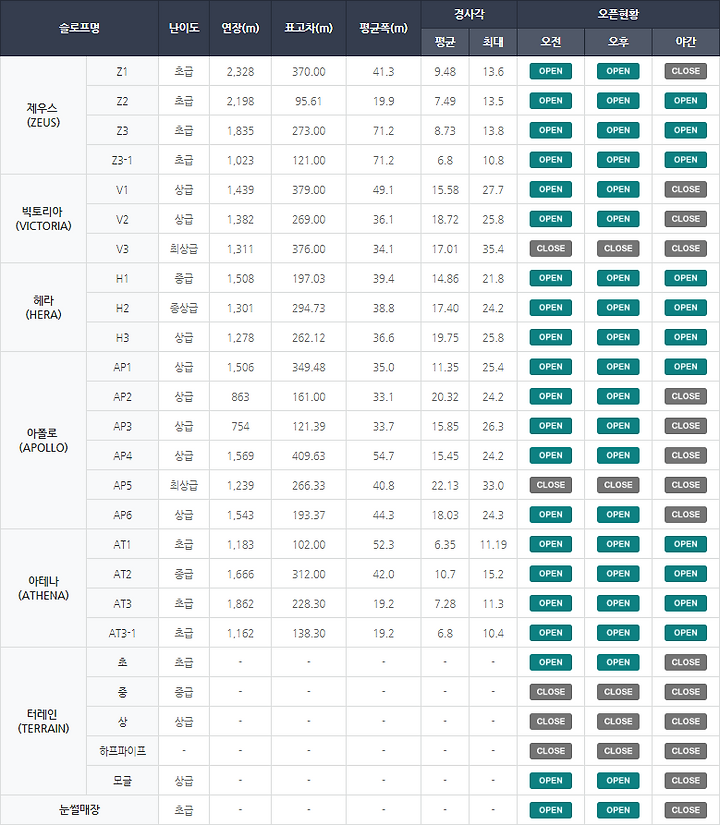Click the 눈썰매장 night CLOSE badge
The image size is (720, 825).
[685, 810]
